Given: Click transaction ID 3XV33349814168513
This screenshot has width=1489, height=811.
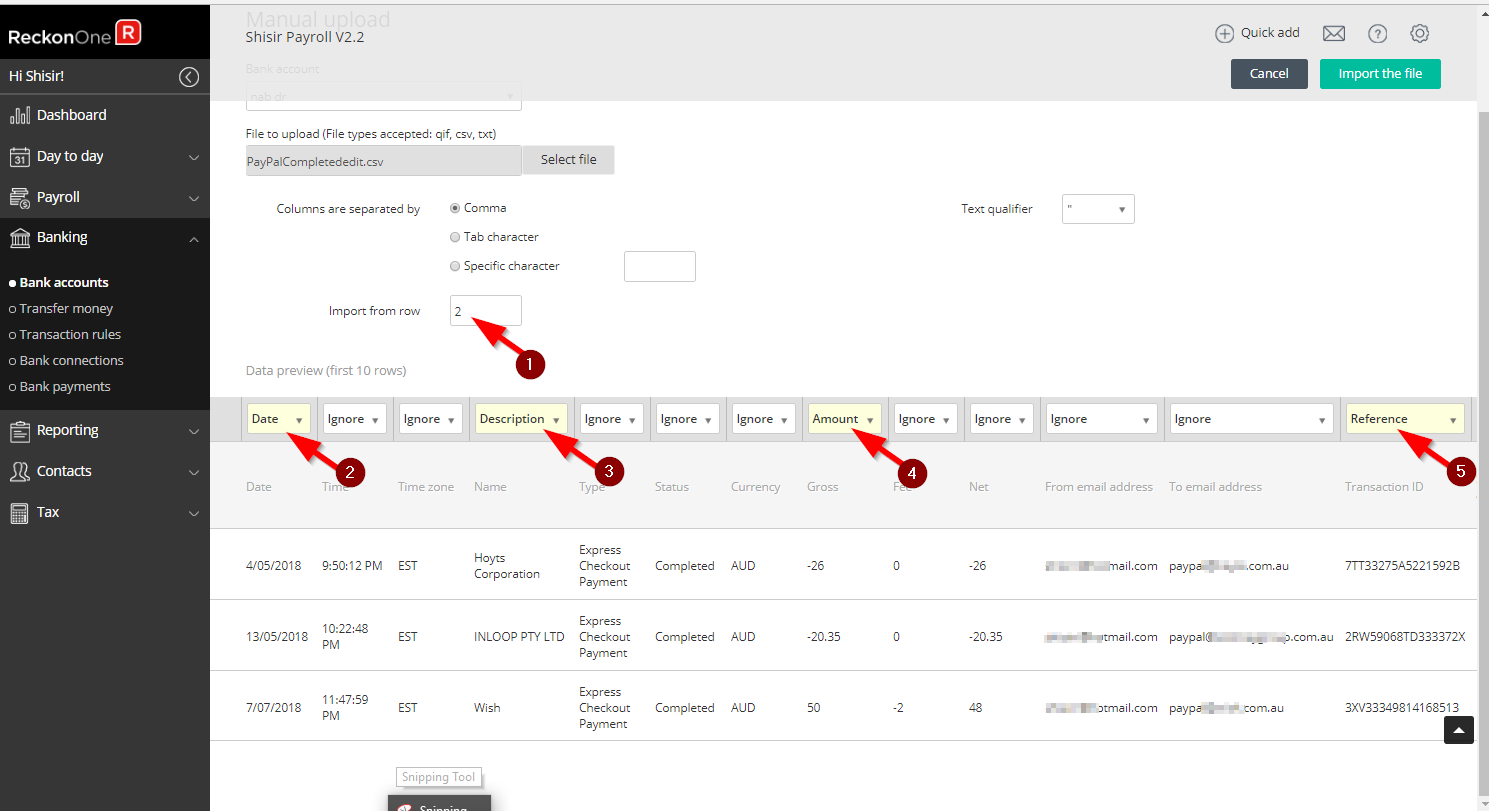Looking at the screenshot, I should pos(1402,708).
